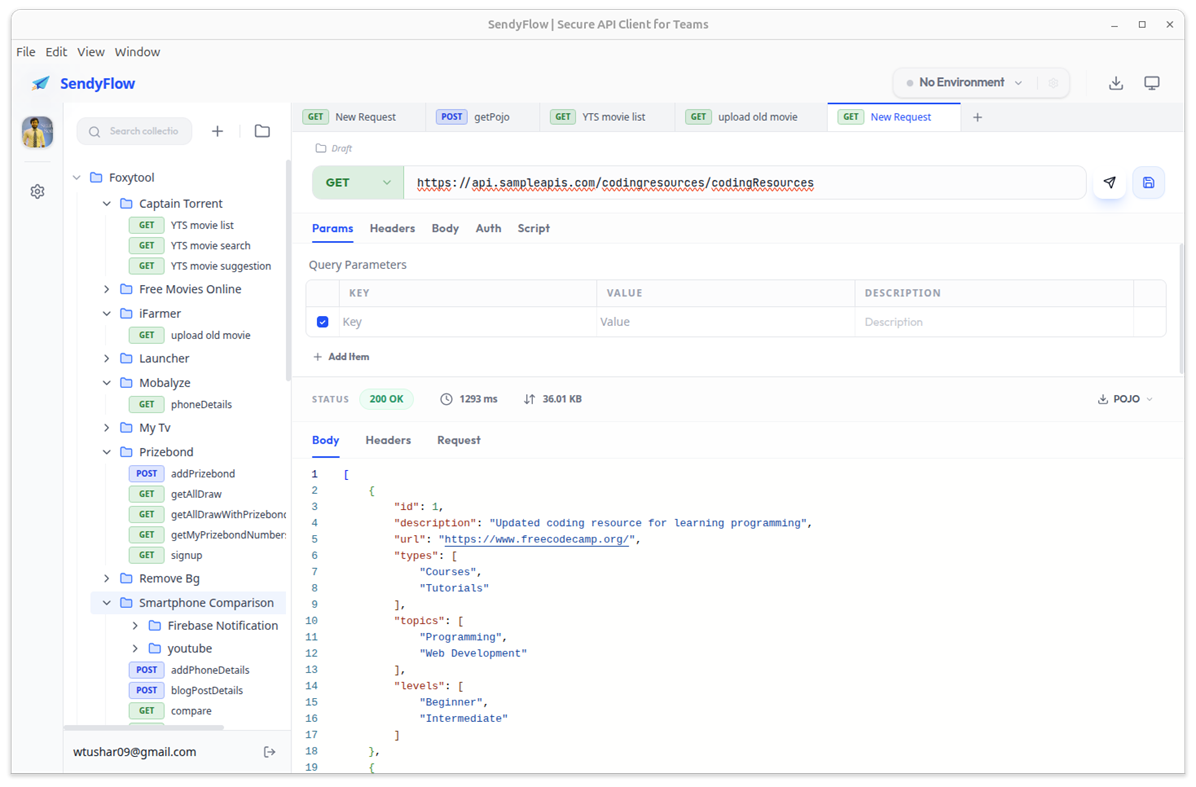Open the upload old movie tab
This screenshot has height=787, width=1196.
(x=751, y=117)
